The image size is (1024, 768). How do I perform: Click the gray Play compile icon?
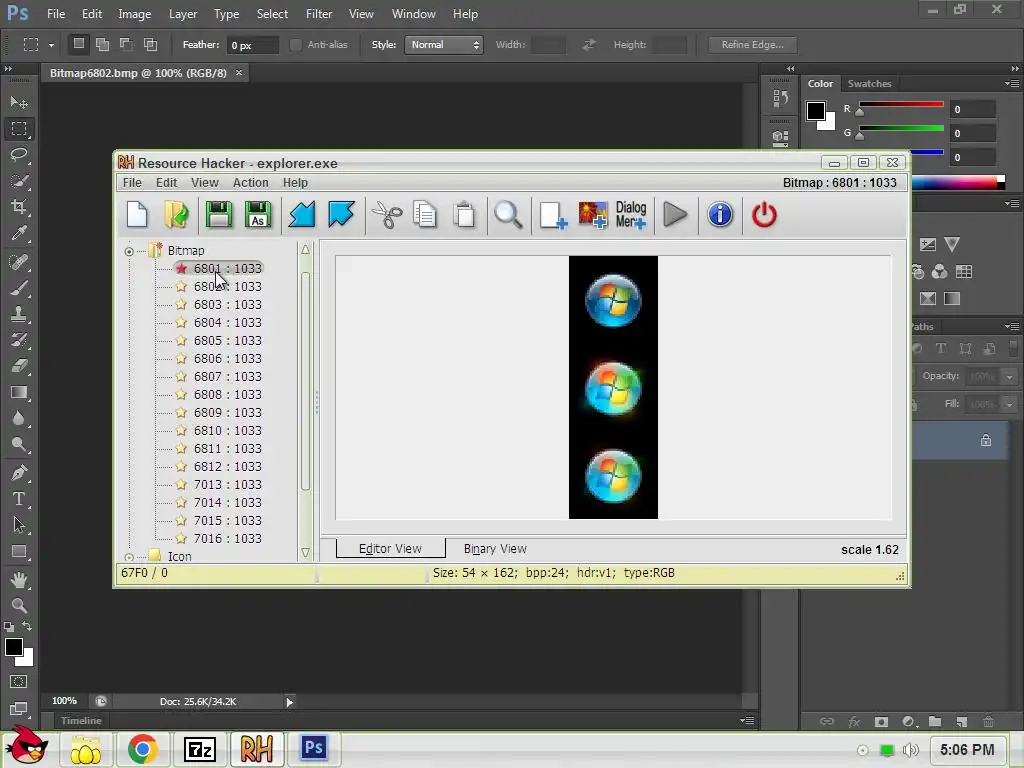click(x=675, y=215)
